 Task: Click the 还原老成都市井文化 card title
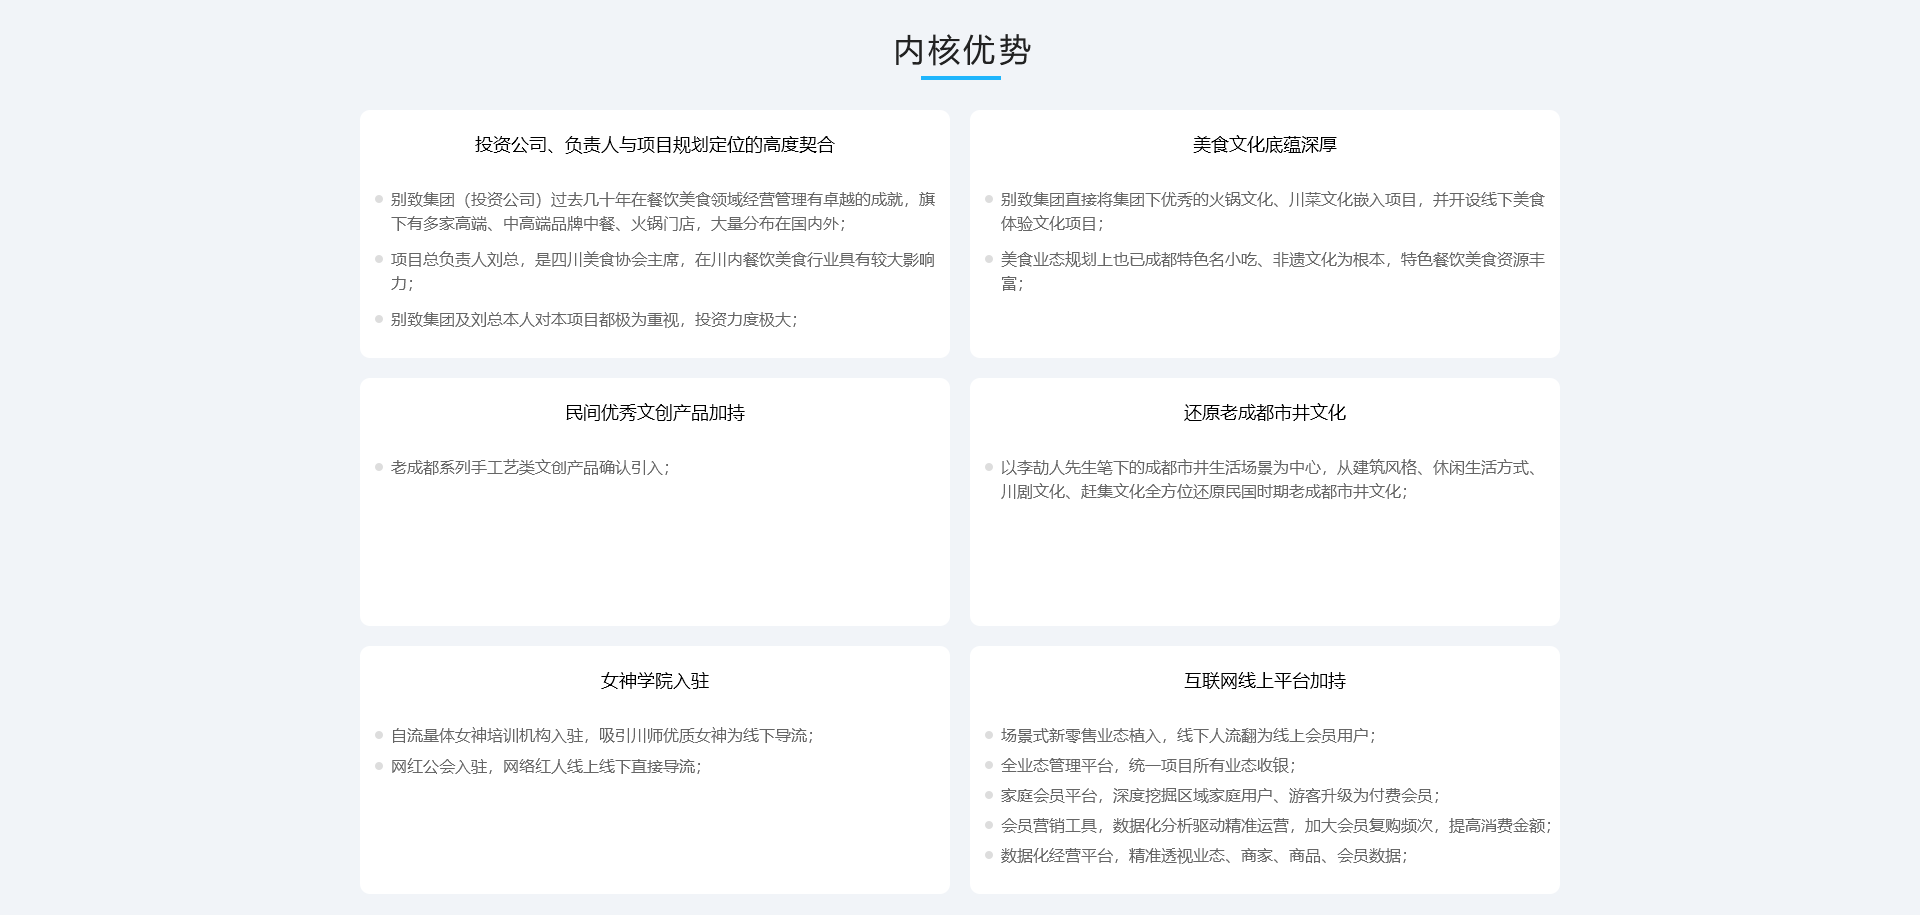coord(1265,413)
